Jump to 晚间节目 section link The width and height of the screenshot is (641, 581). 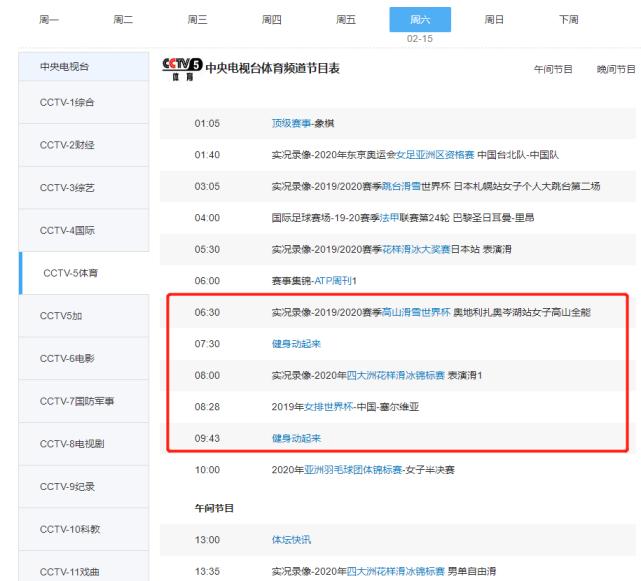click(616, 70)
